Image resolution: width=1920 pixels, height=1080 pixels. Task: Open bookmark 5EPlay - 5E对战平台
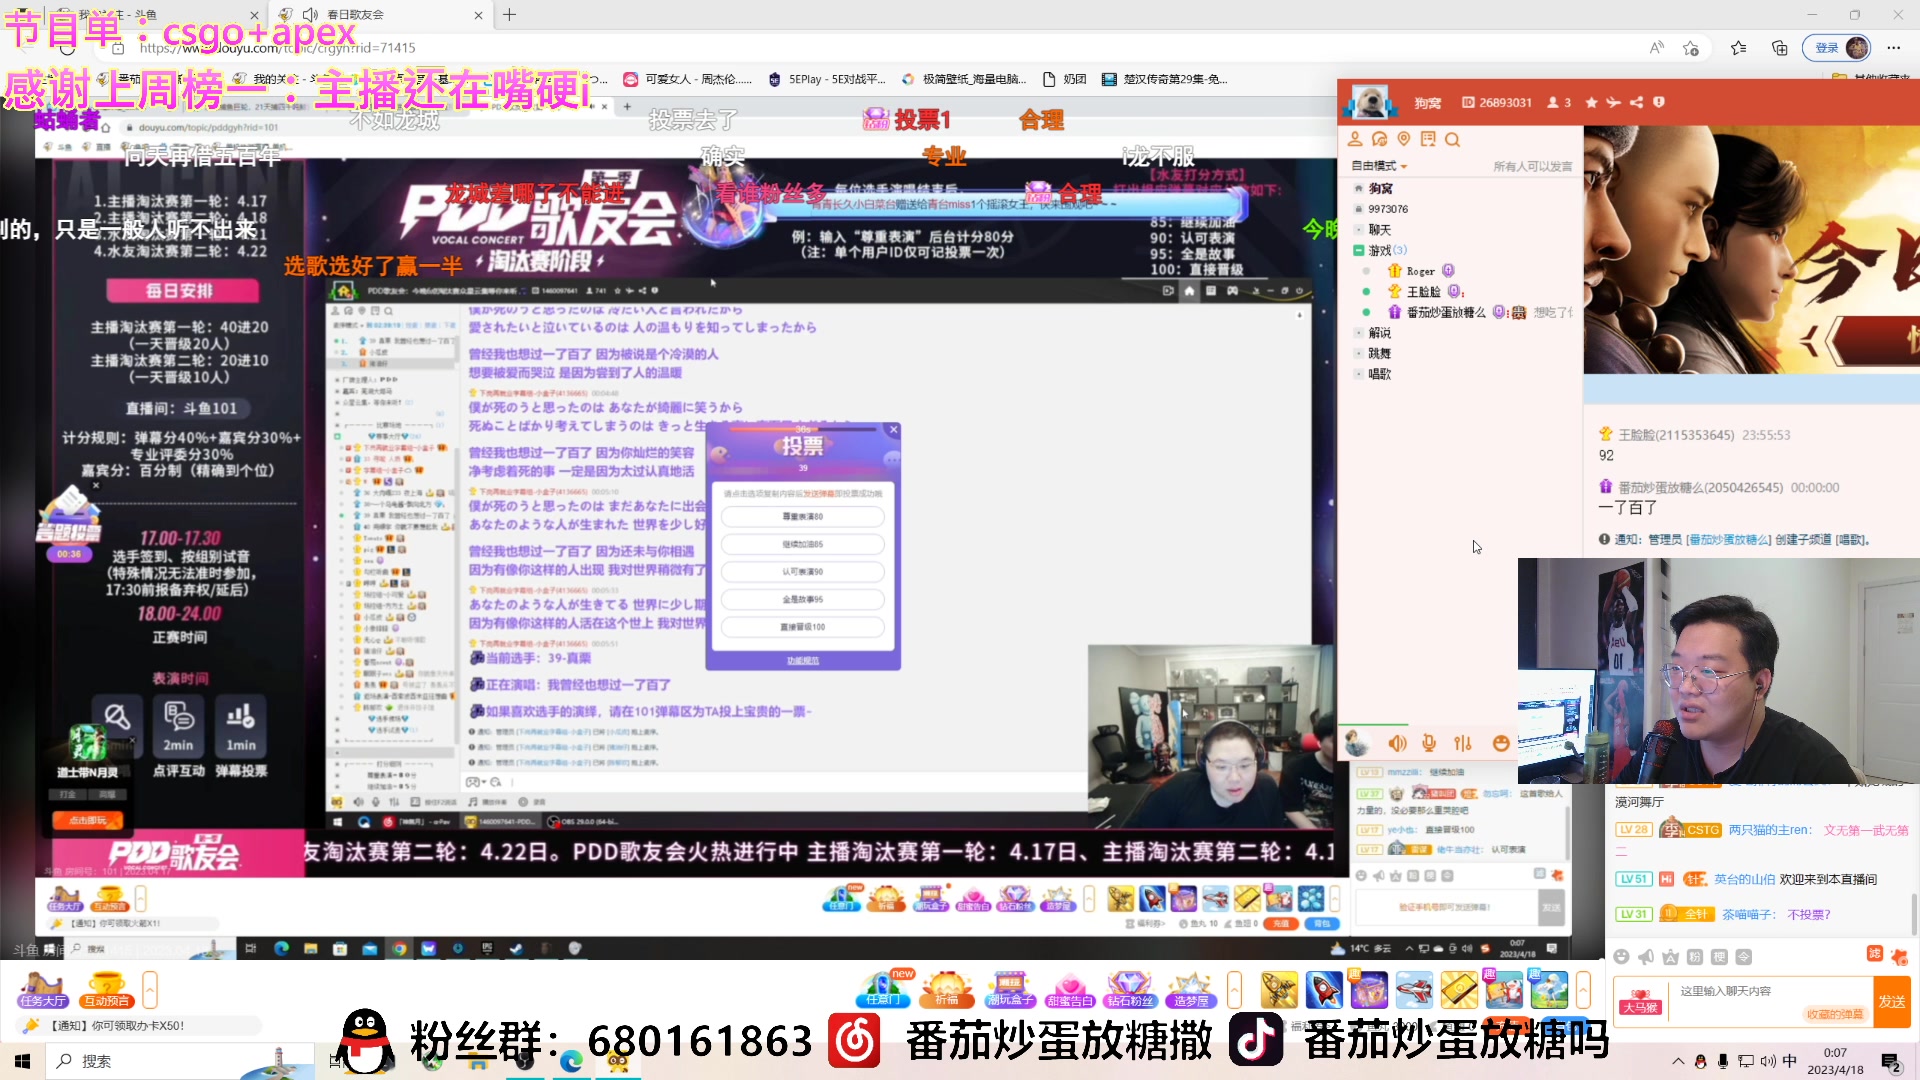pyautogui.click(x=827, y=79)
